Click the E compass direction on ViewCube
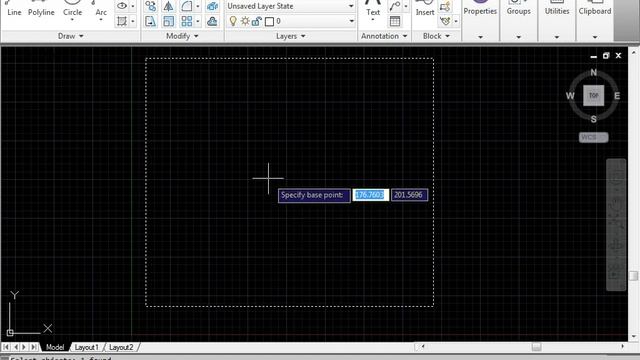This screenshot has height=360, width=640. pos(617,96)
